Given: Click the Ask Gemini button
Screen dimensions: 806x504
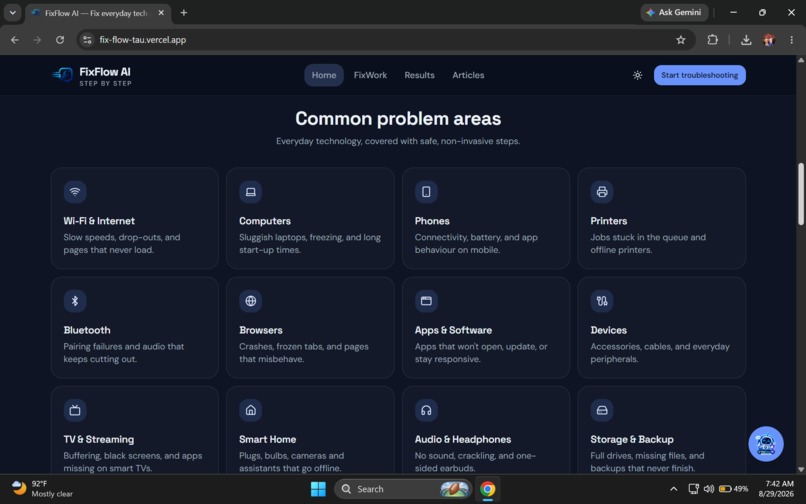Looking at the screenshot, I should (674, 12).
